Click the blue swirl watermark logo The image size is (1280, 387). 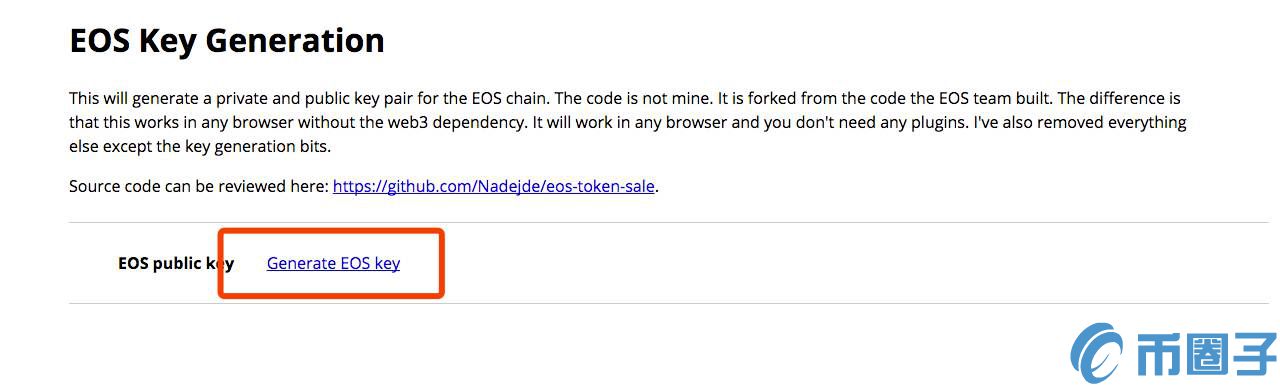[1099, 354]
